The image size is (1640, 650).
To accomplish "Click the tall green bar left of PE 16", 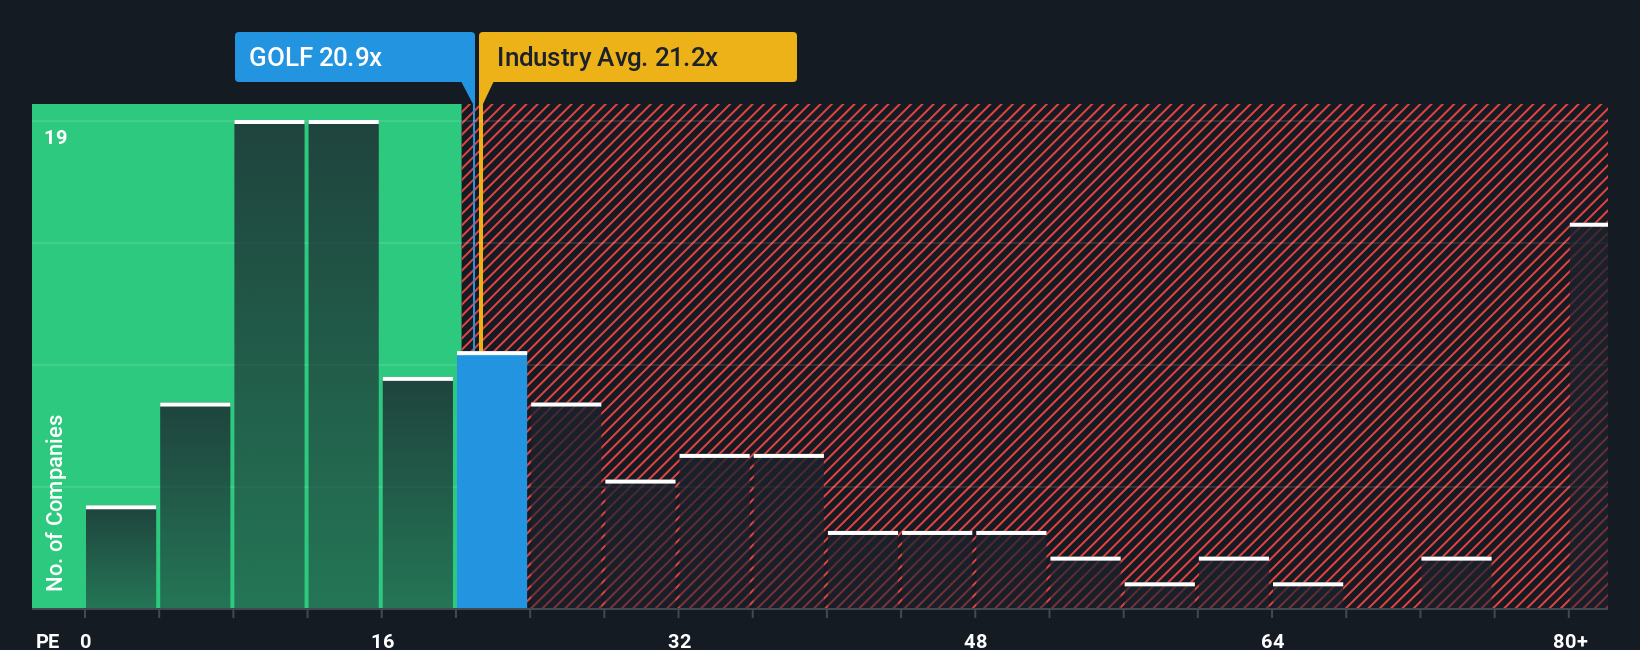I will tap(343, 364).
